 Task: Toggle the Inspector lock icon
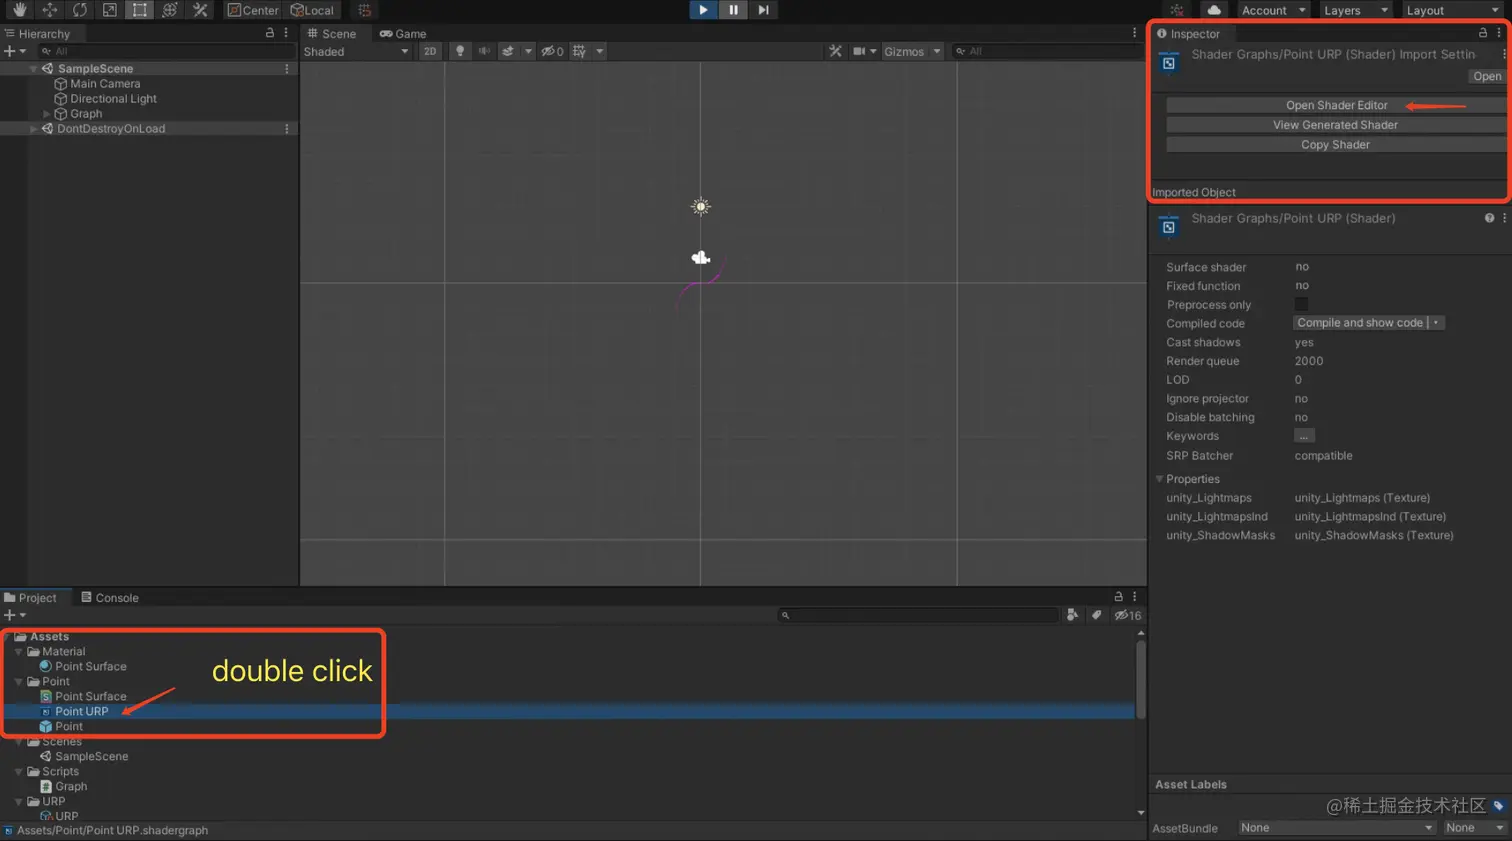click(1483, 33)
